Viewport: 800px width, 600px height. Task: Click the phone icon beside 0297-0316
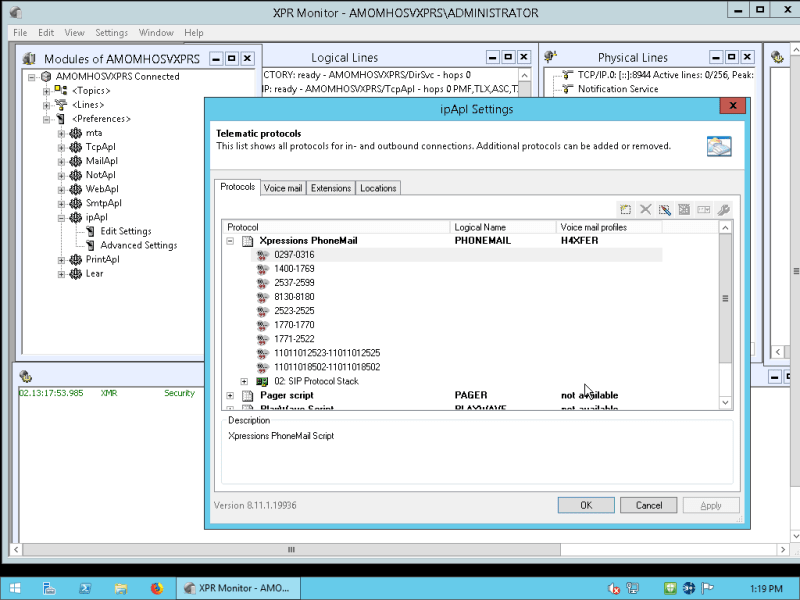(x=263, y=255)
